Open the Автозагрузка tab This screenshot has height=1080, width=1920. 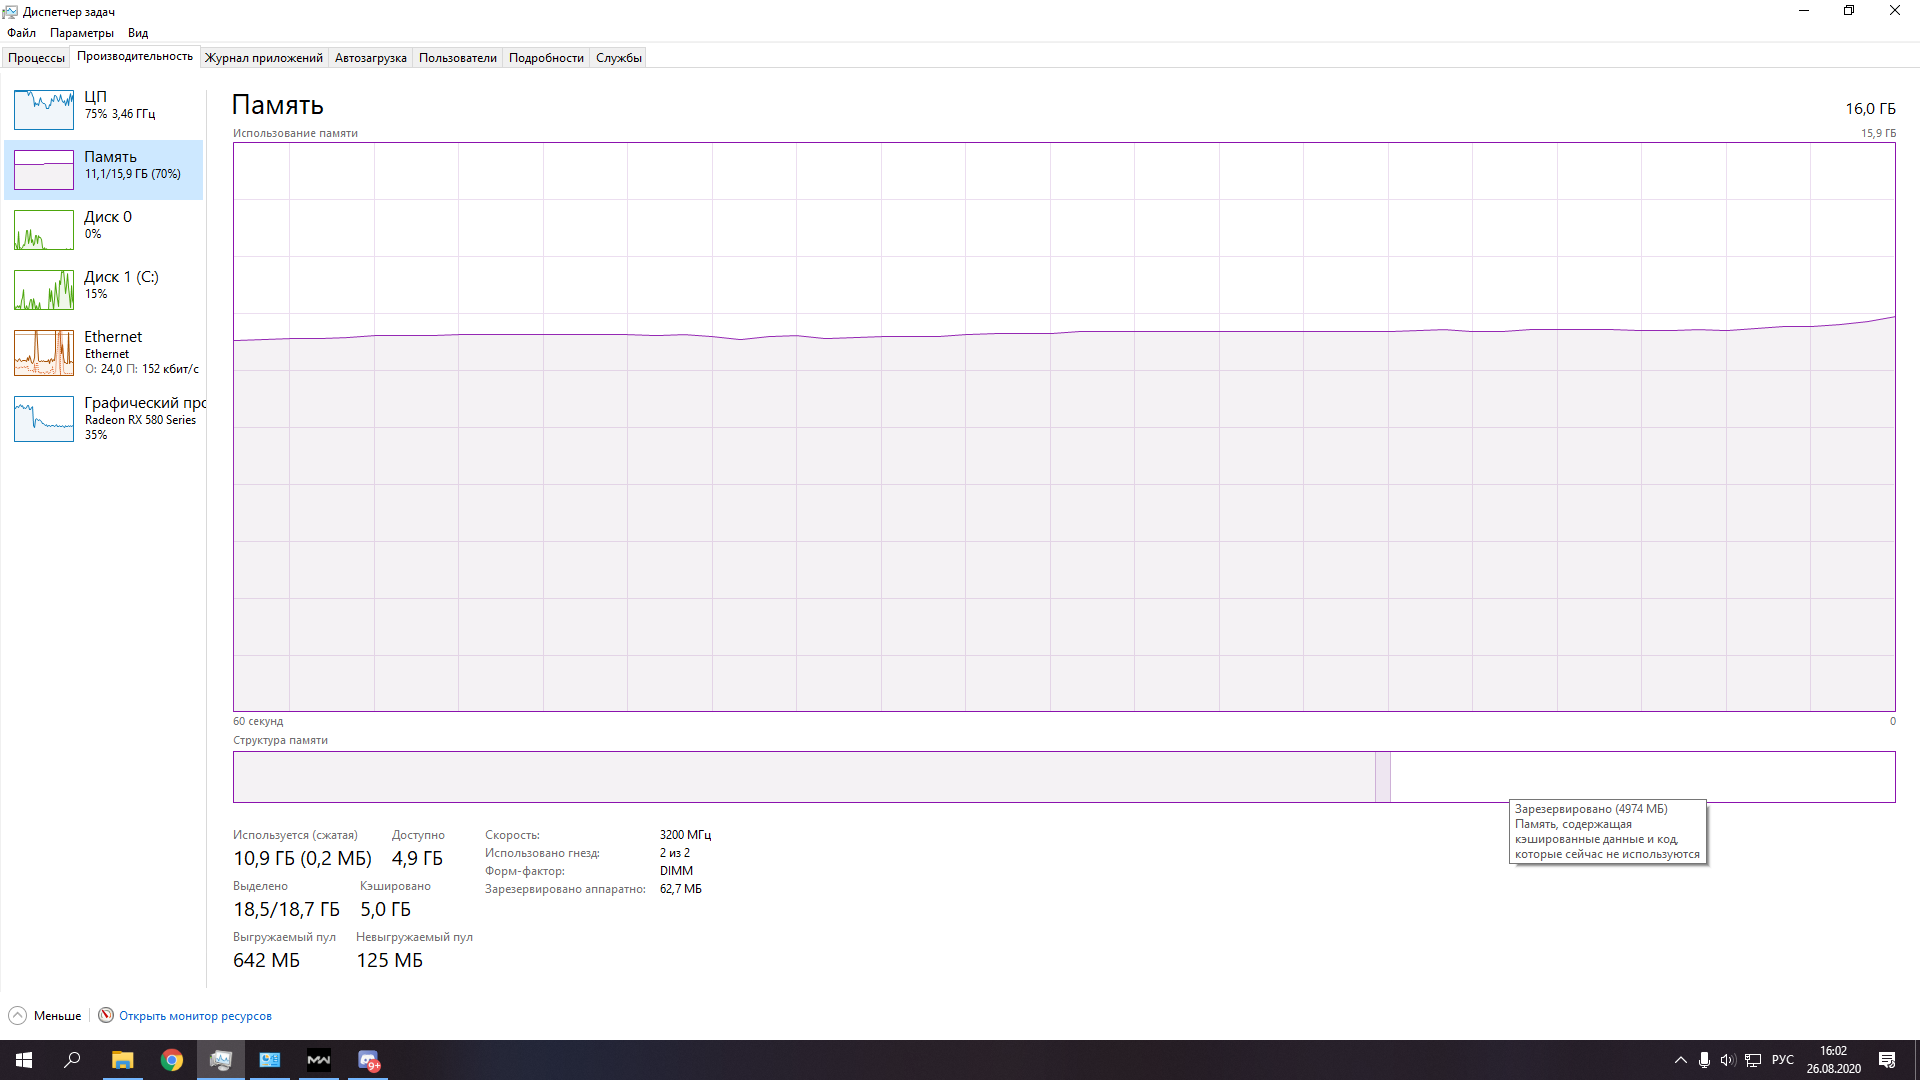pyautogui.click(x=371, y=58)
